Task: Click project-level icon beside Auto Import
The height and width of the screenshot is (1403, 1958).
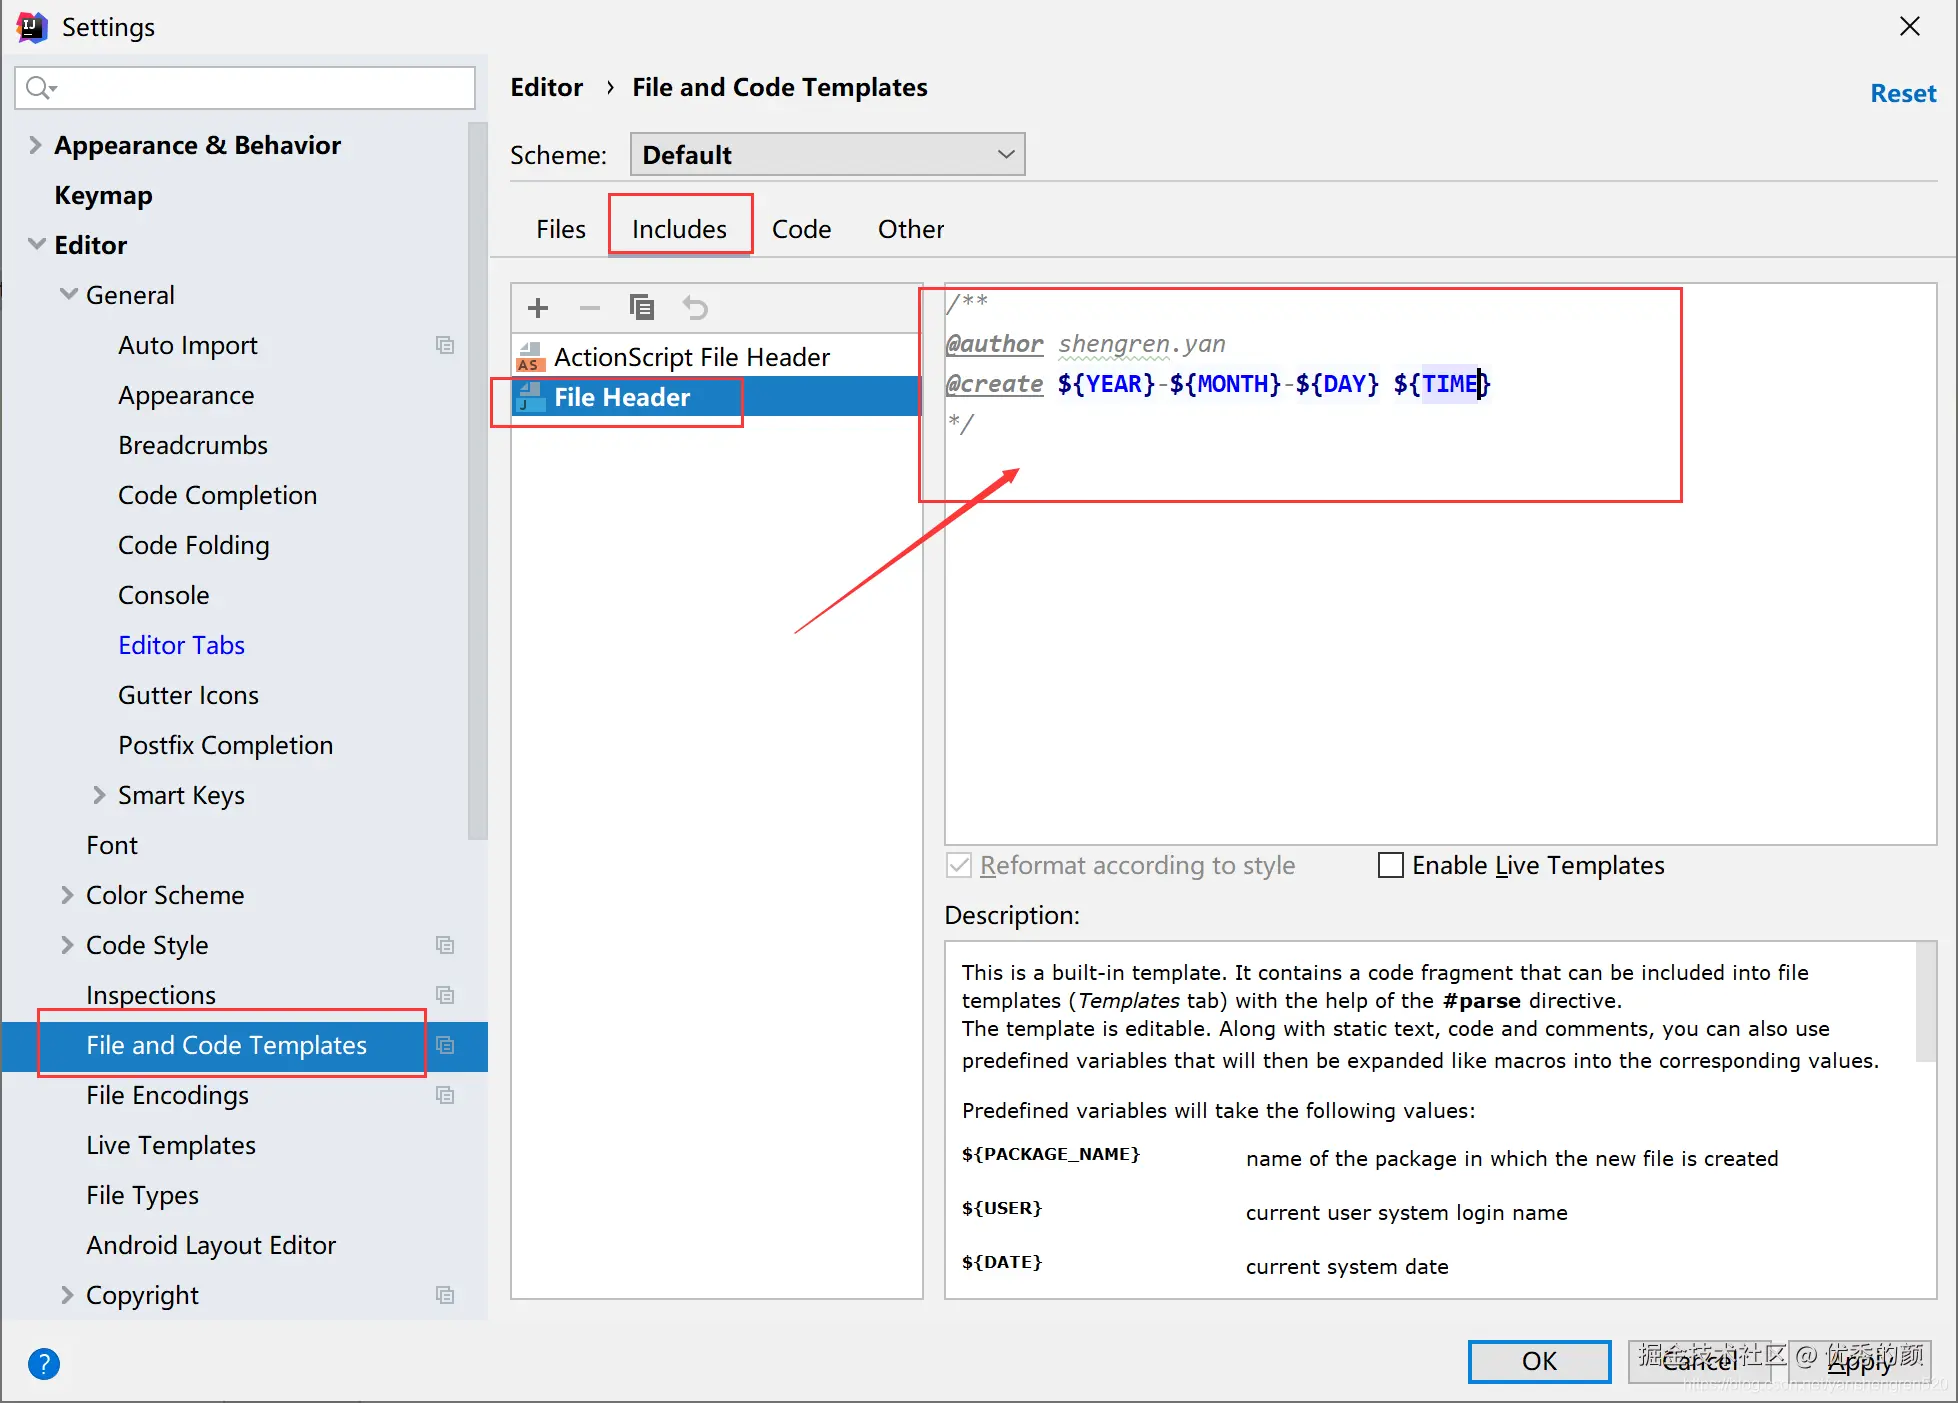Action: 445,345
